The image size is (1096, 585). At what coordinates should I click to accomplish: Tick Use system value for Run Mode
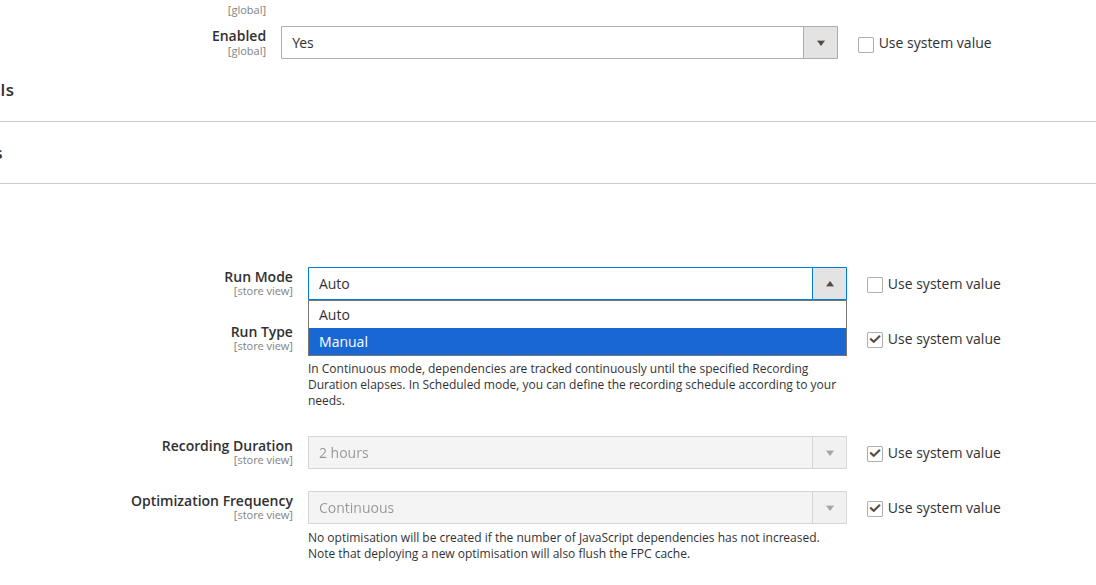(874, 285)
